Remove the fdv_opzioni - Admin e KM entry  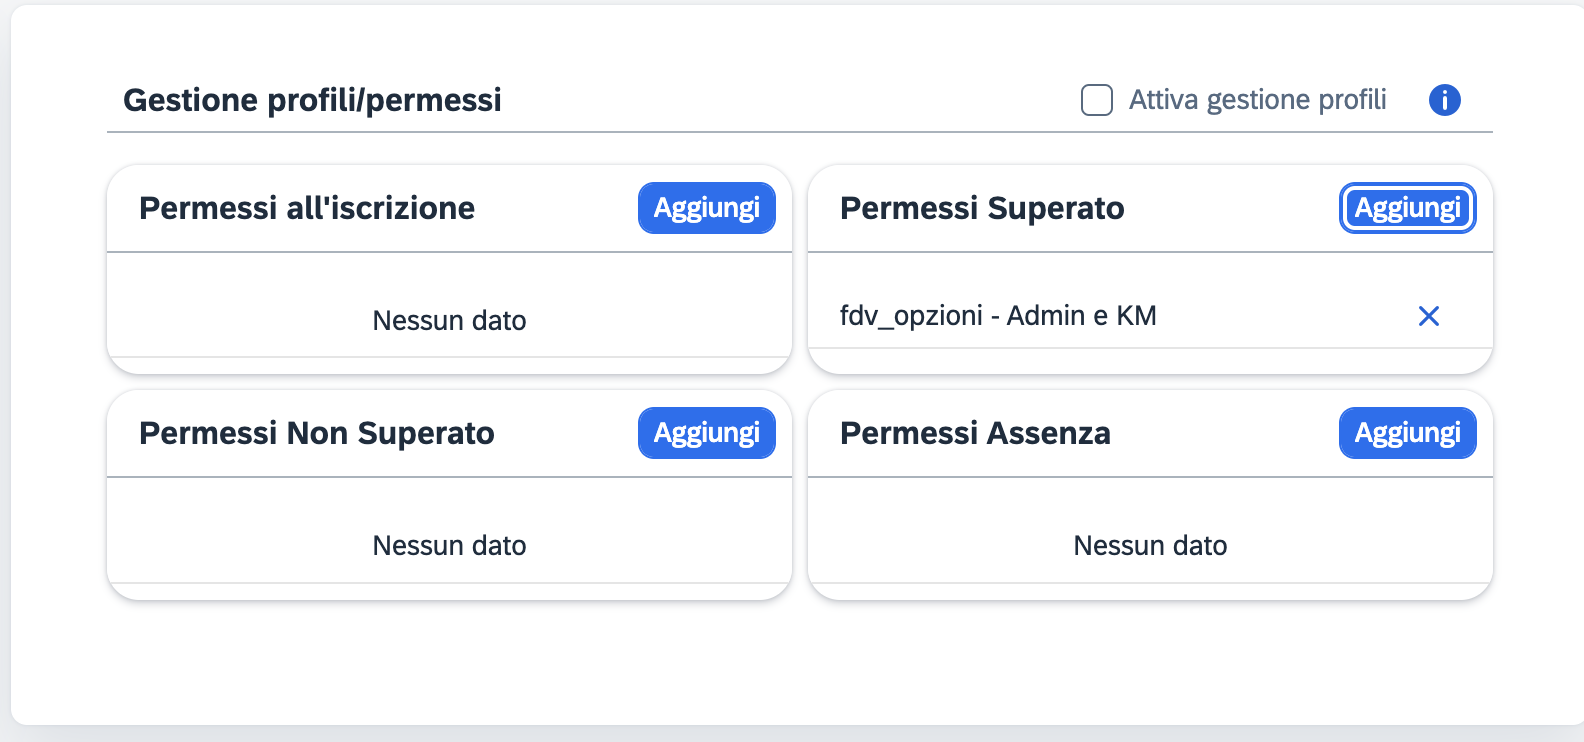[1429, 316]
